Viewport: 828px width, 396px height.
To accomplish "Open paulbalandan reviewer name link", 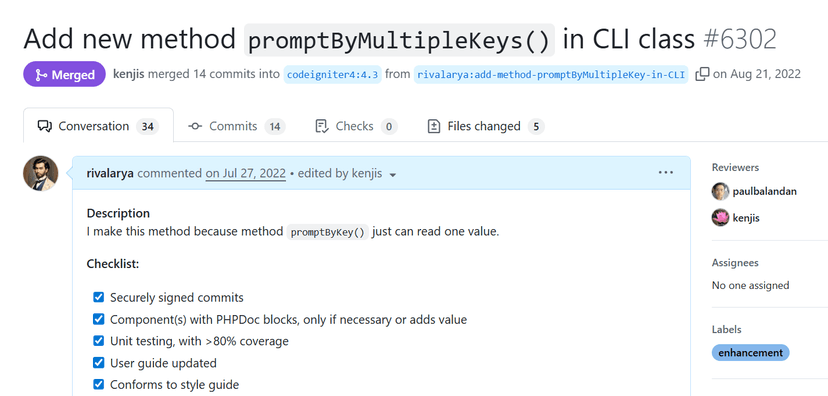I will click(765, 192).
